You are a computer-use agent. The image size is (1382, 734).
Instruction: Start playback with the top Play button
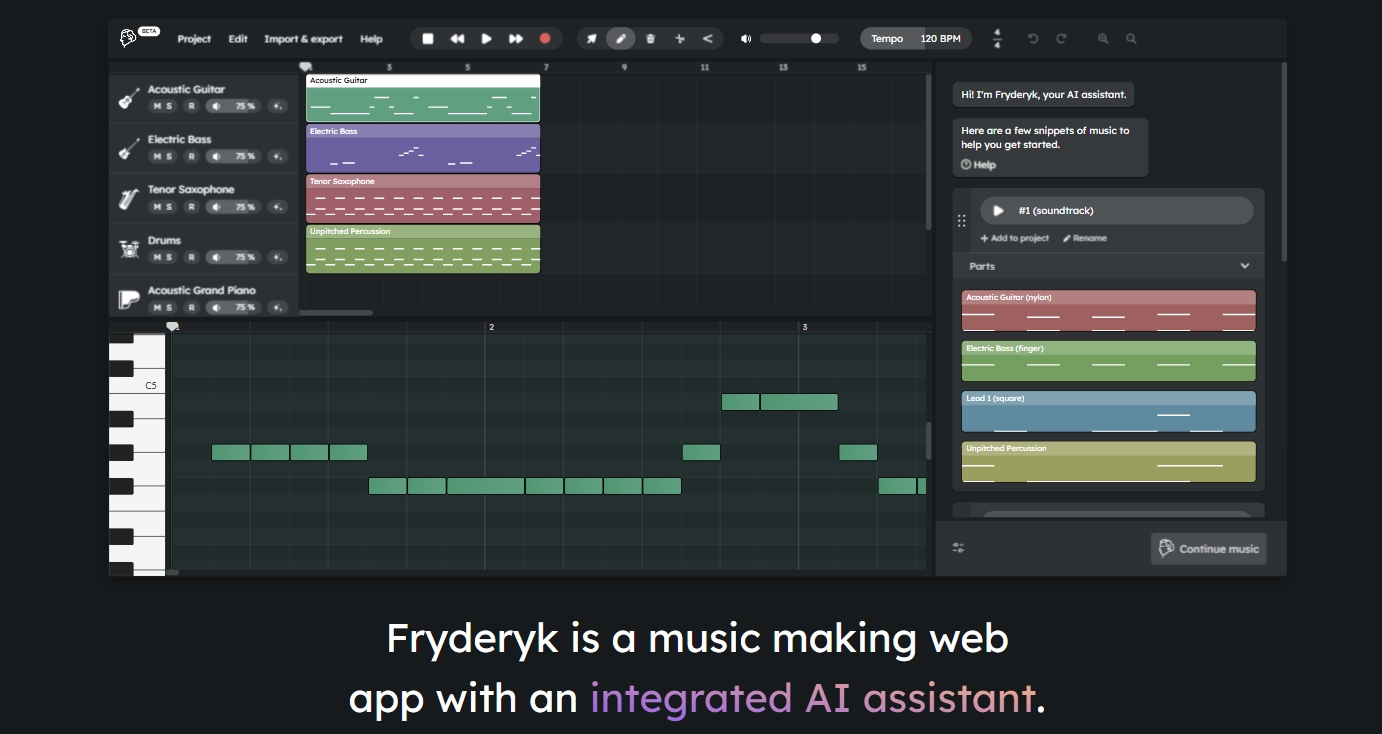click(x=487, y=39)
